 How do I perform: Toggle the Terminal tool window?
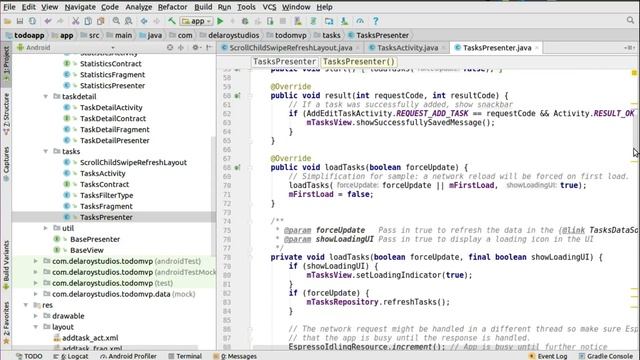(185, 356)
